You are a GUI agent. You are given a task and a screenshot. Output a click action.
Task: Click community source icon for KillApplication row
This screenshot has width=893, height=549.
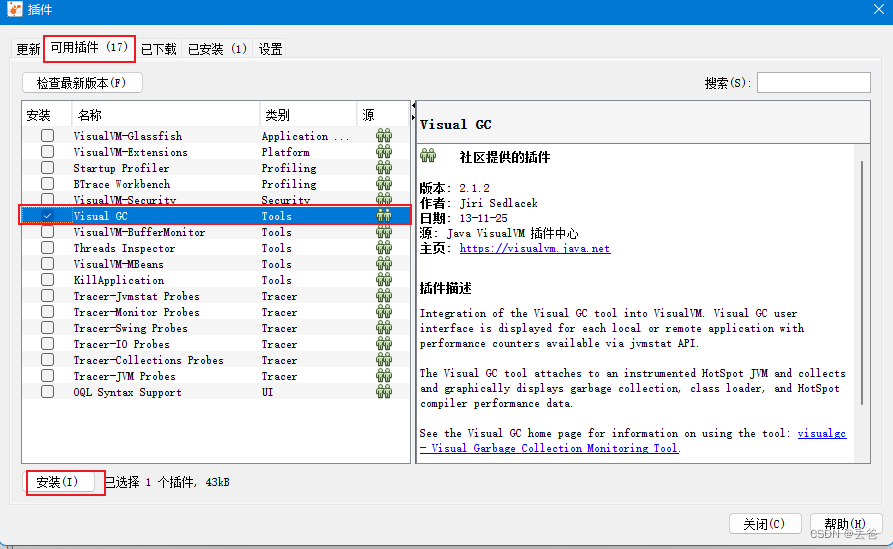(x=384, y=280)
